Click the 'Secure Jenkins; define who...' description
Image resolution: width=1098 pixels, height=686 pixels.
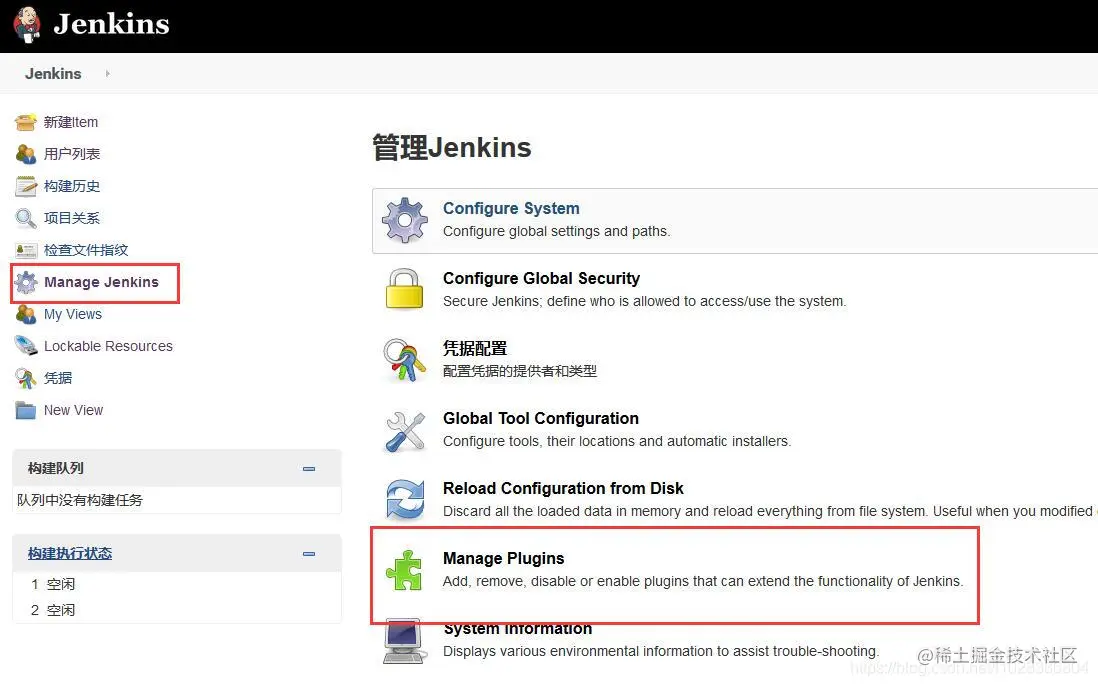(645, 302)
